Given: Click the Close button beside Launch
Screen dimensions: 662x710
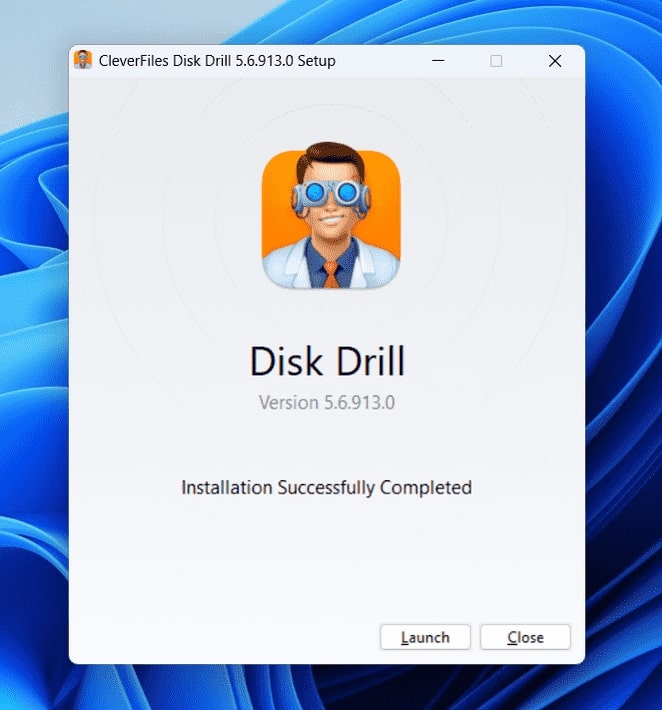Looking at the screenshot, I should [525, 637].
